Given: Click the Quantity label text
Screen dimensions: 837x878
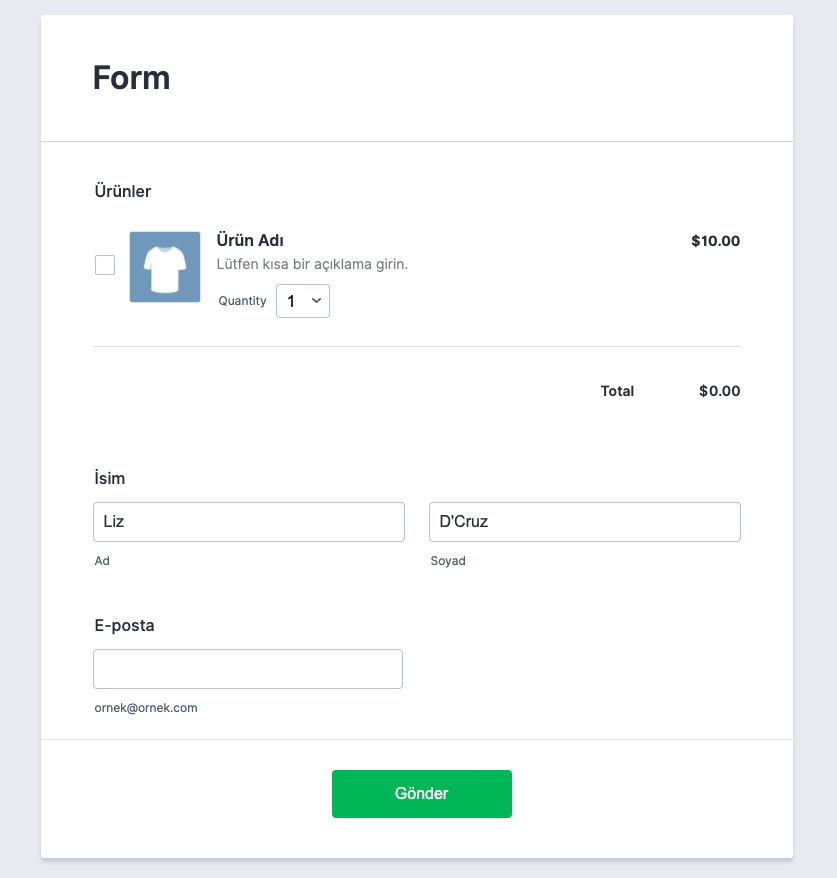Looking at the screenshot, I should pos(243,301).
